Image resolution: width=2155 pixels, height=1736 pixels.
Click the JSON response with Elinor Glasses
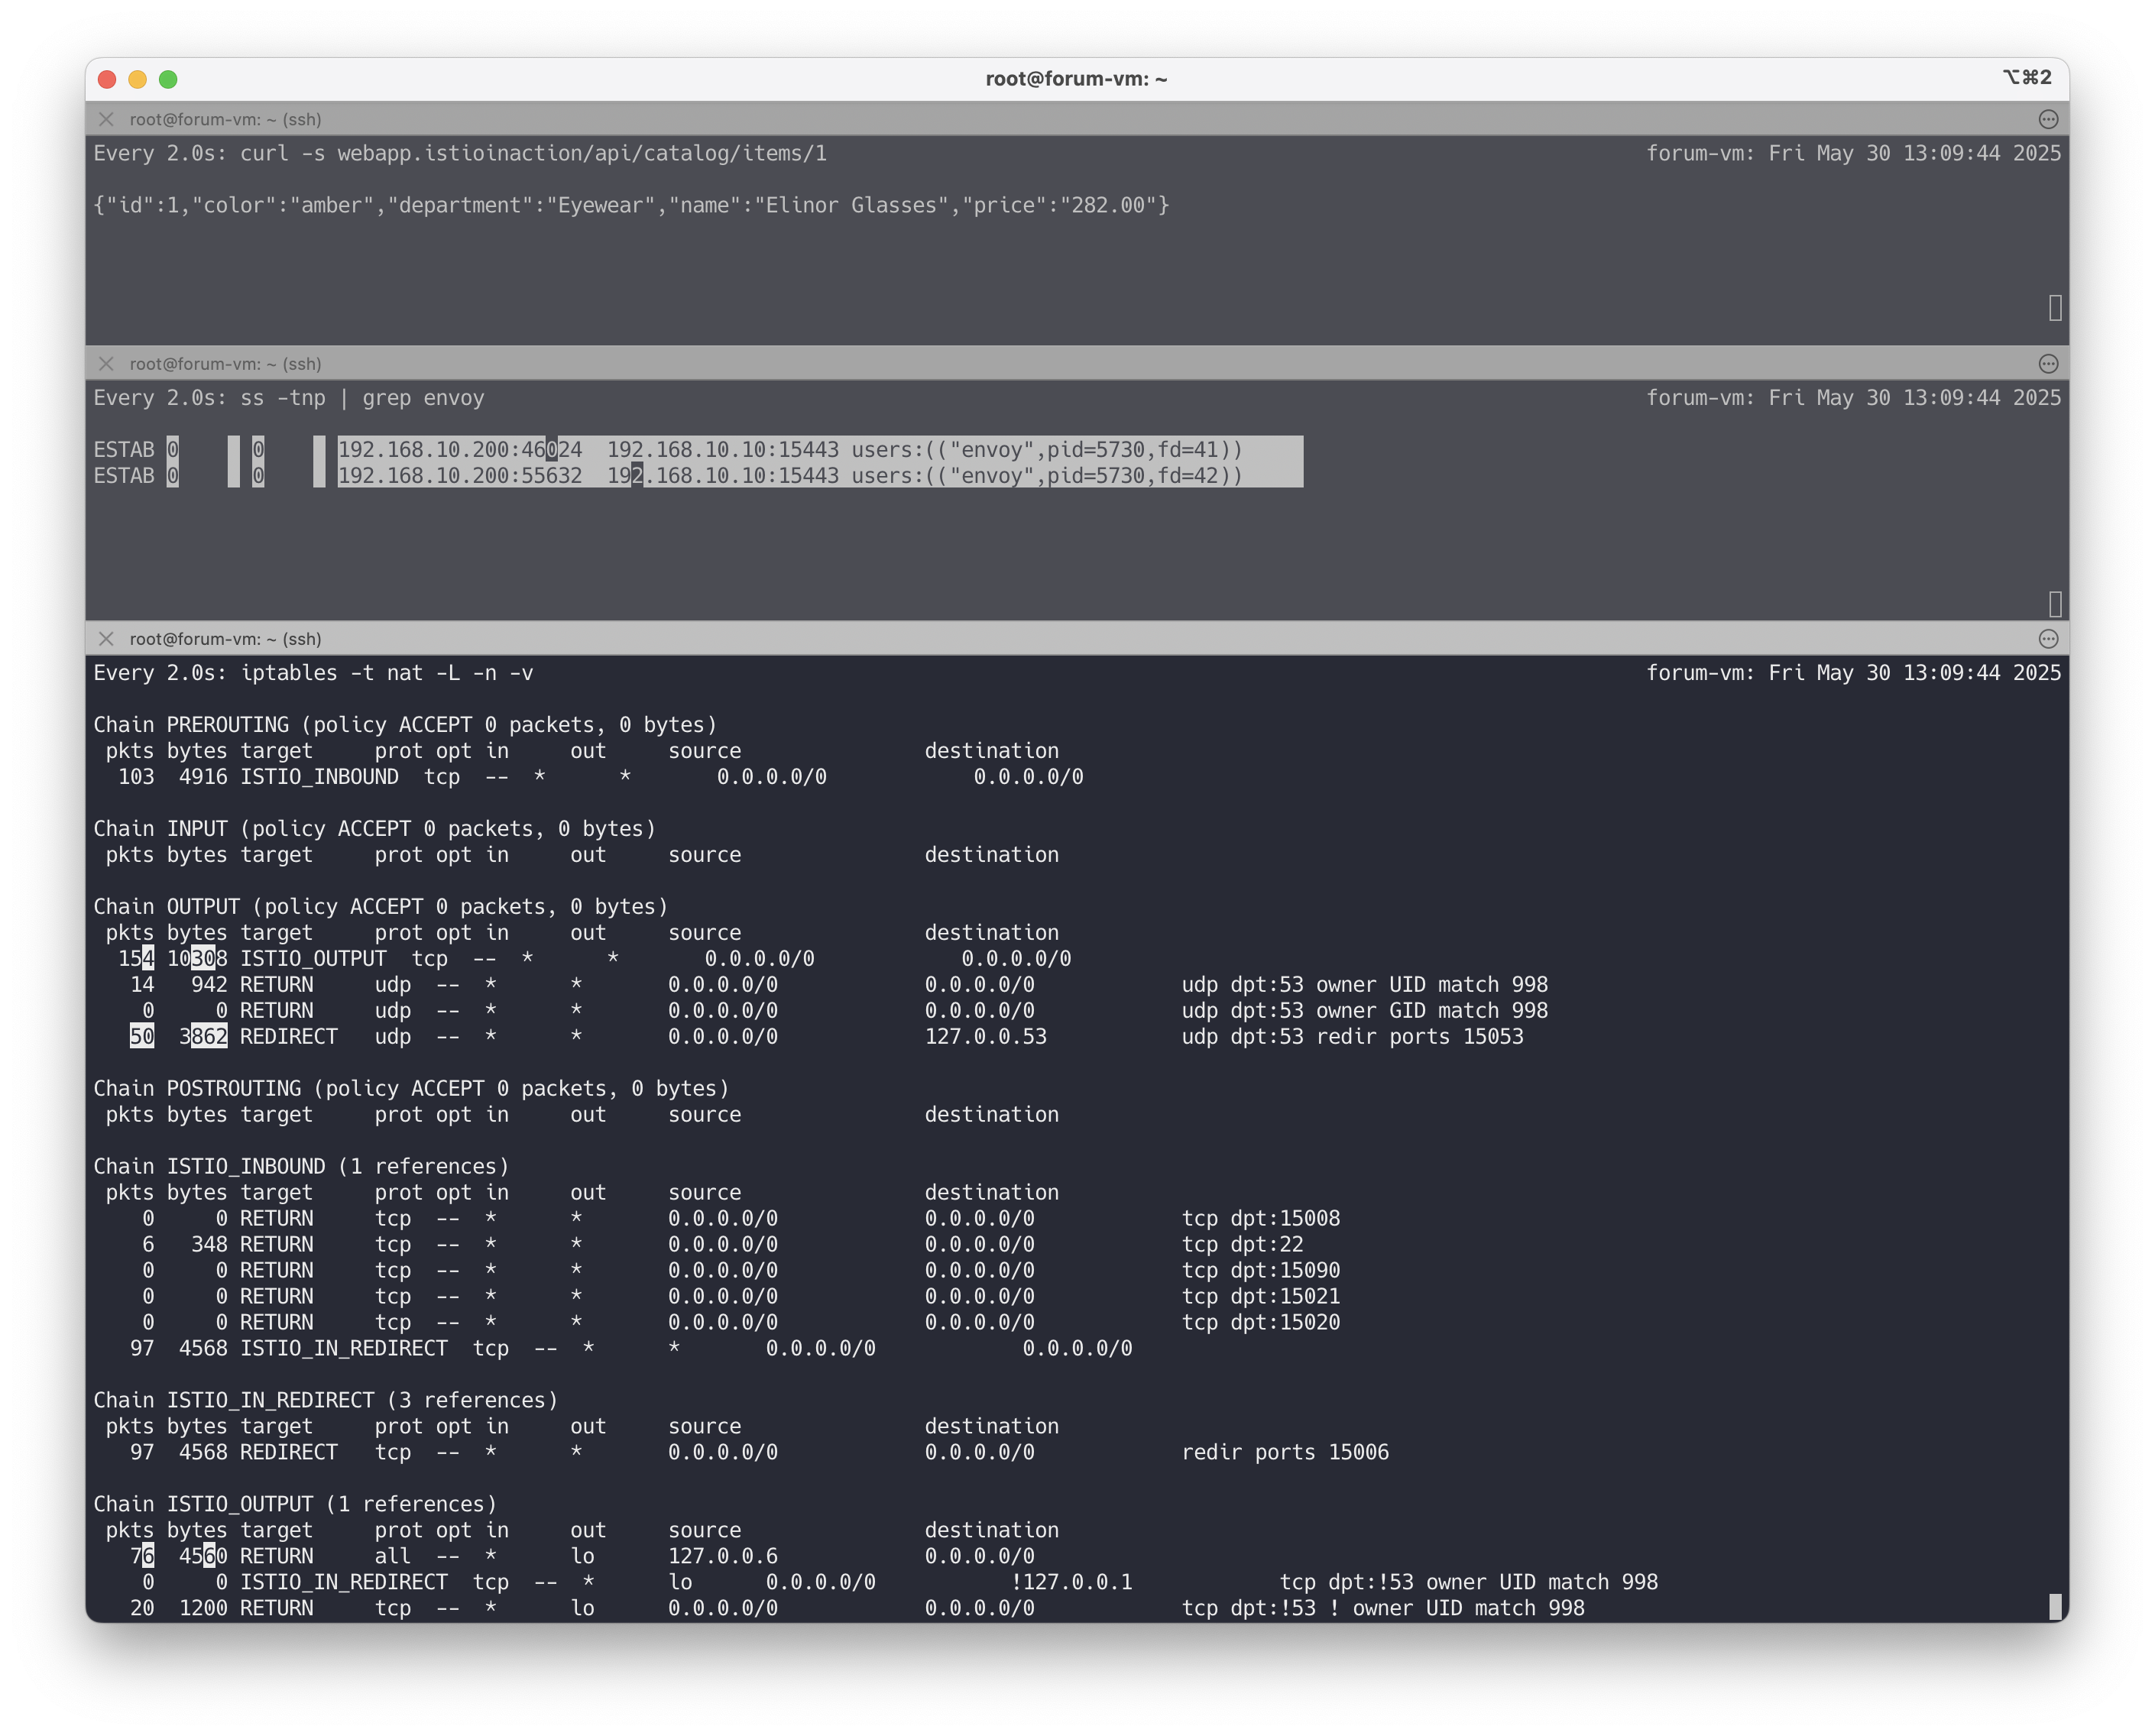pos(631,206)
